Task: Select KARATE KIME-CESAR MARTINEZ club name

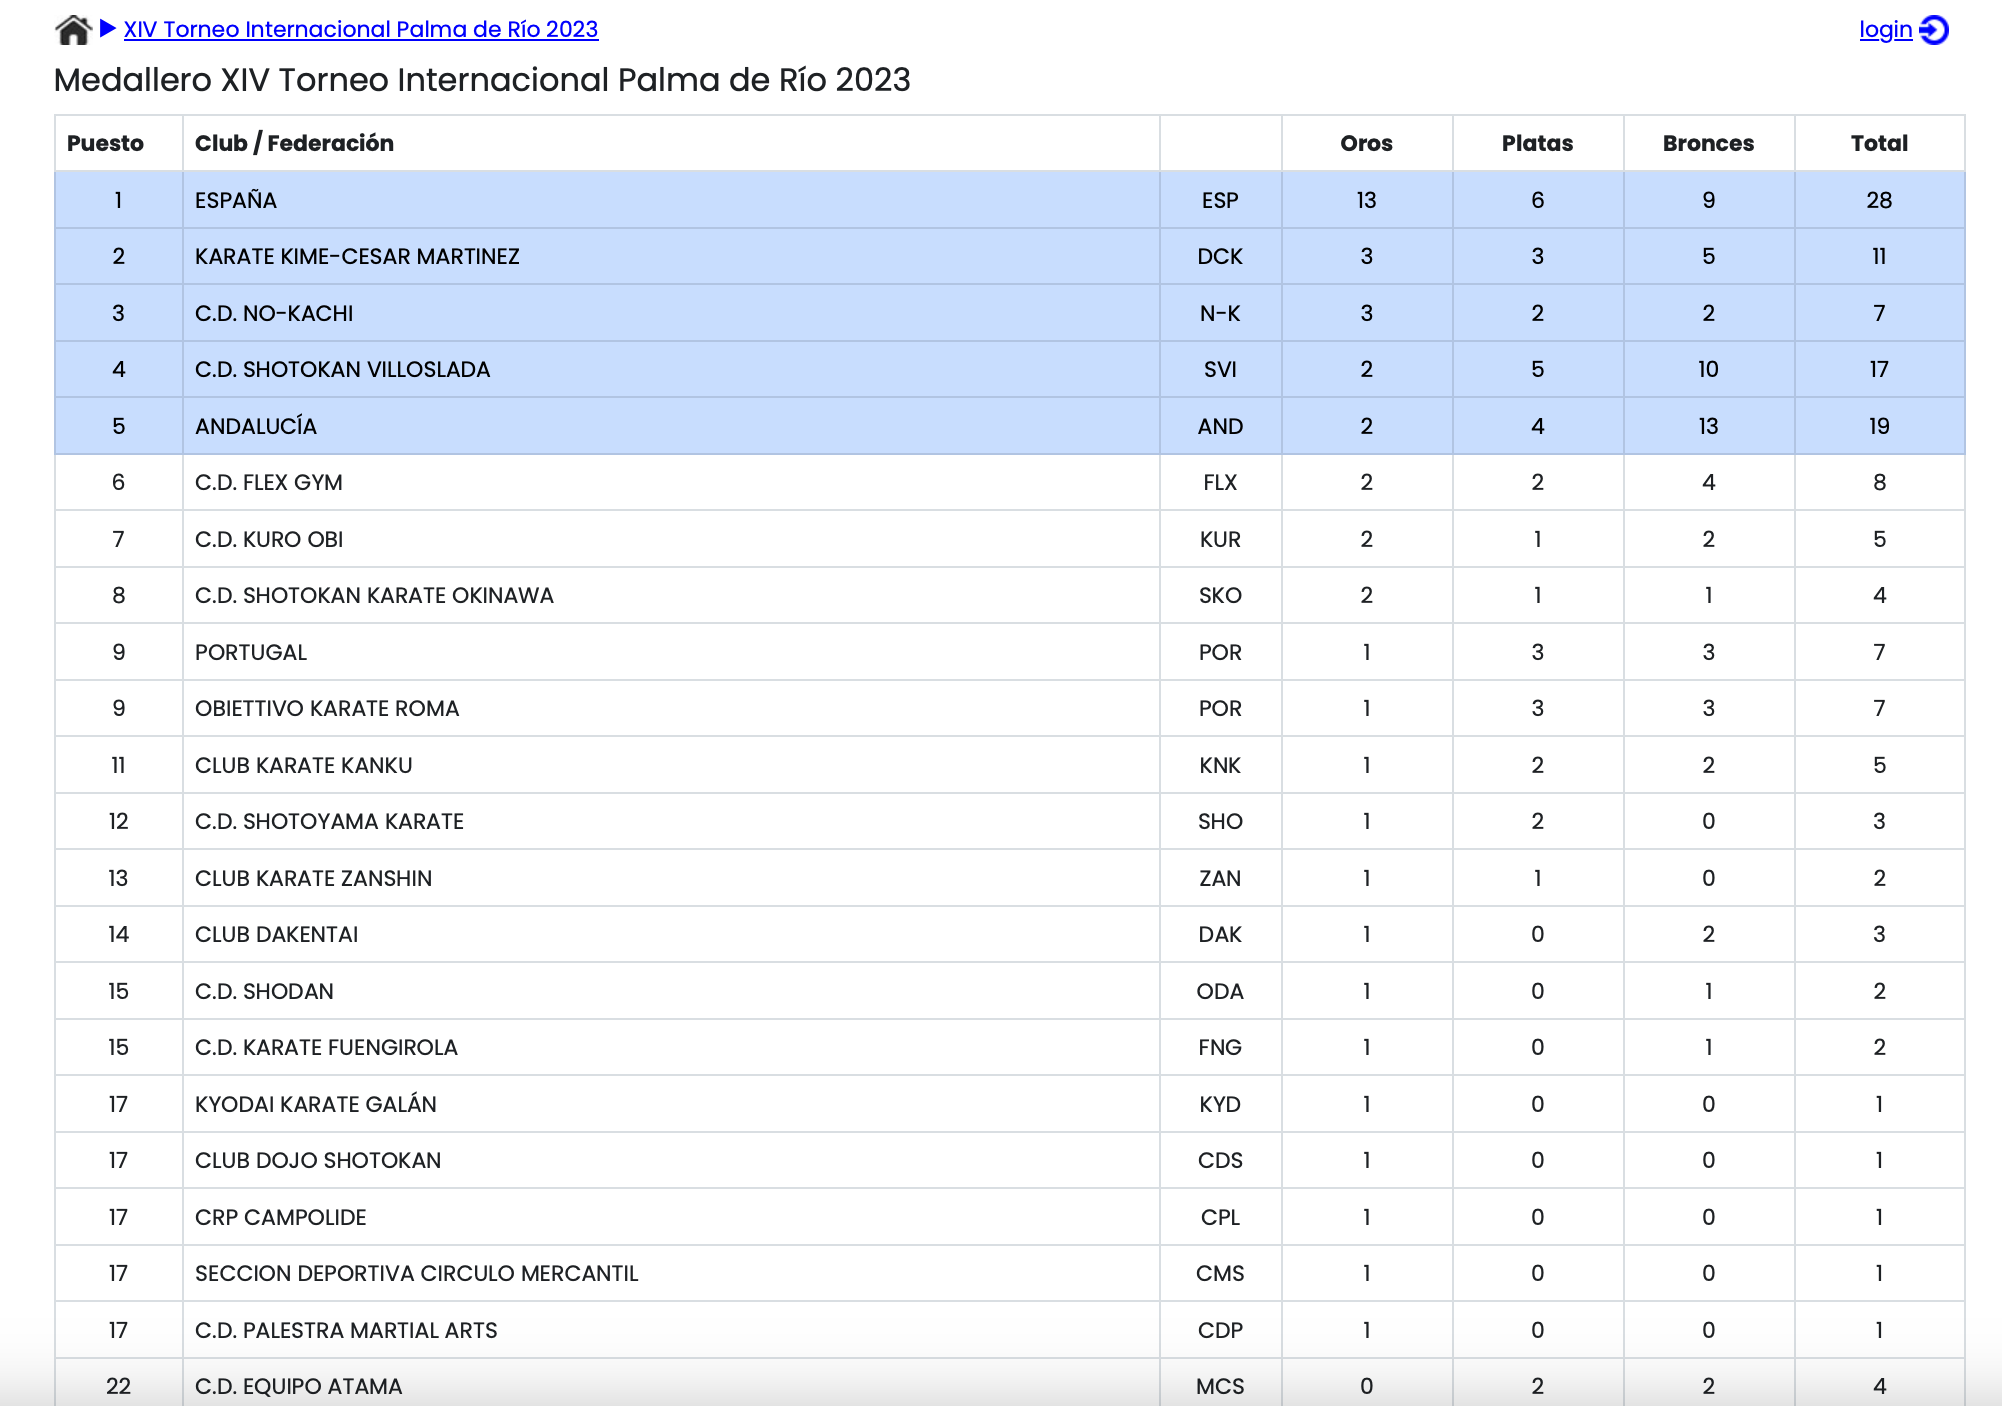Action: point(357,256)
